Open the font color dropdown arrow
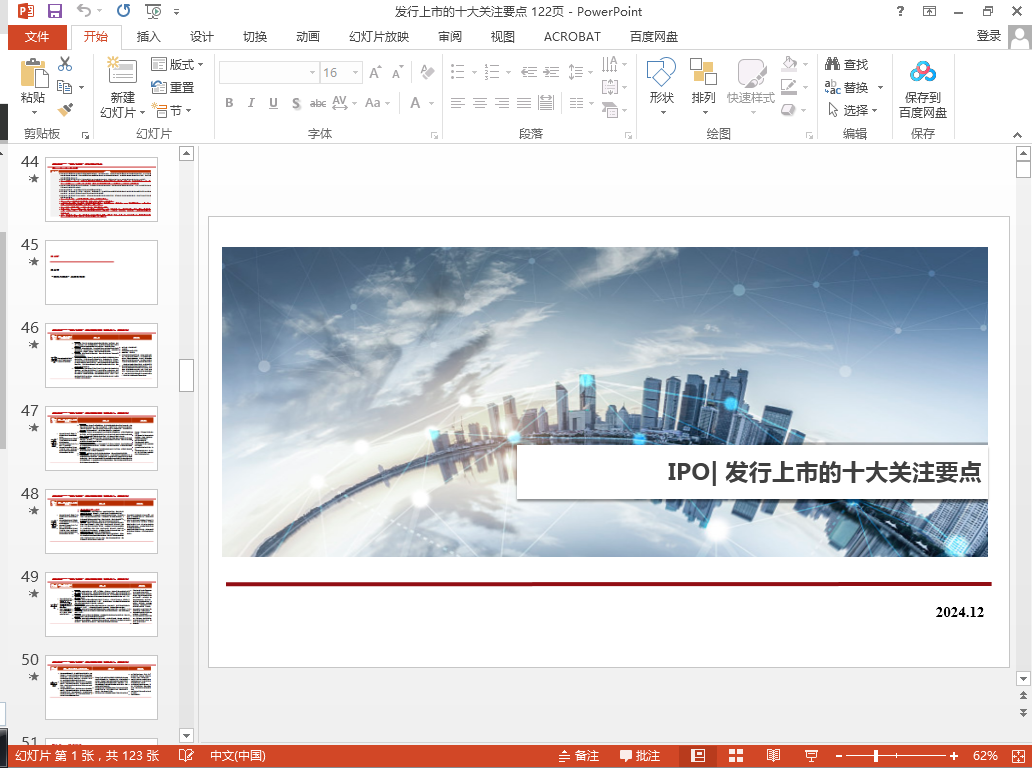 [432, 103]
